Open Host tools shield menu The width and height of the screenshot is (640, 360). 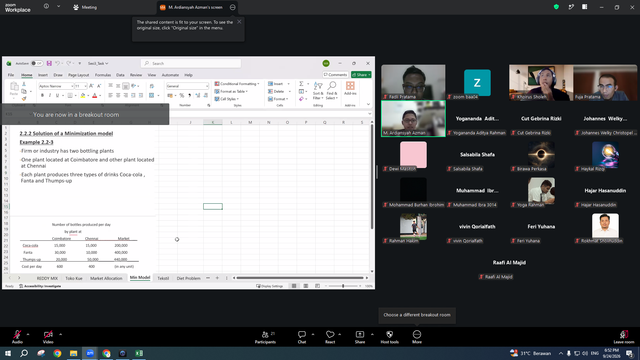[x=389, y=337]
